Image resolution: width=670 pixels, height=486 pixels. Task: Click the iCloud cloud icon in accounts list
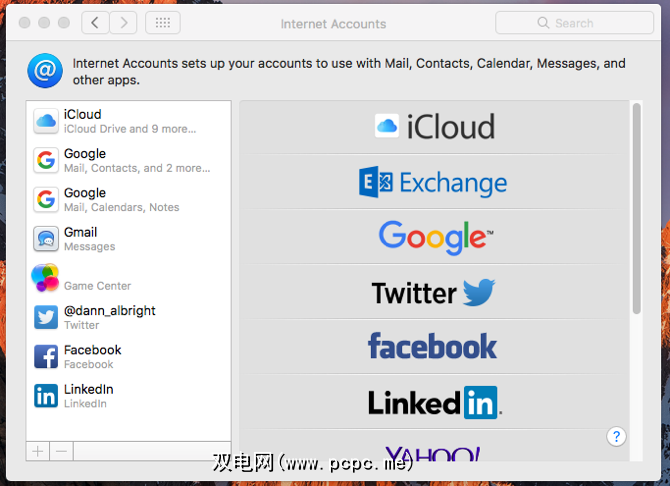[46, 121]
